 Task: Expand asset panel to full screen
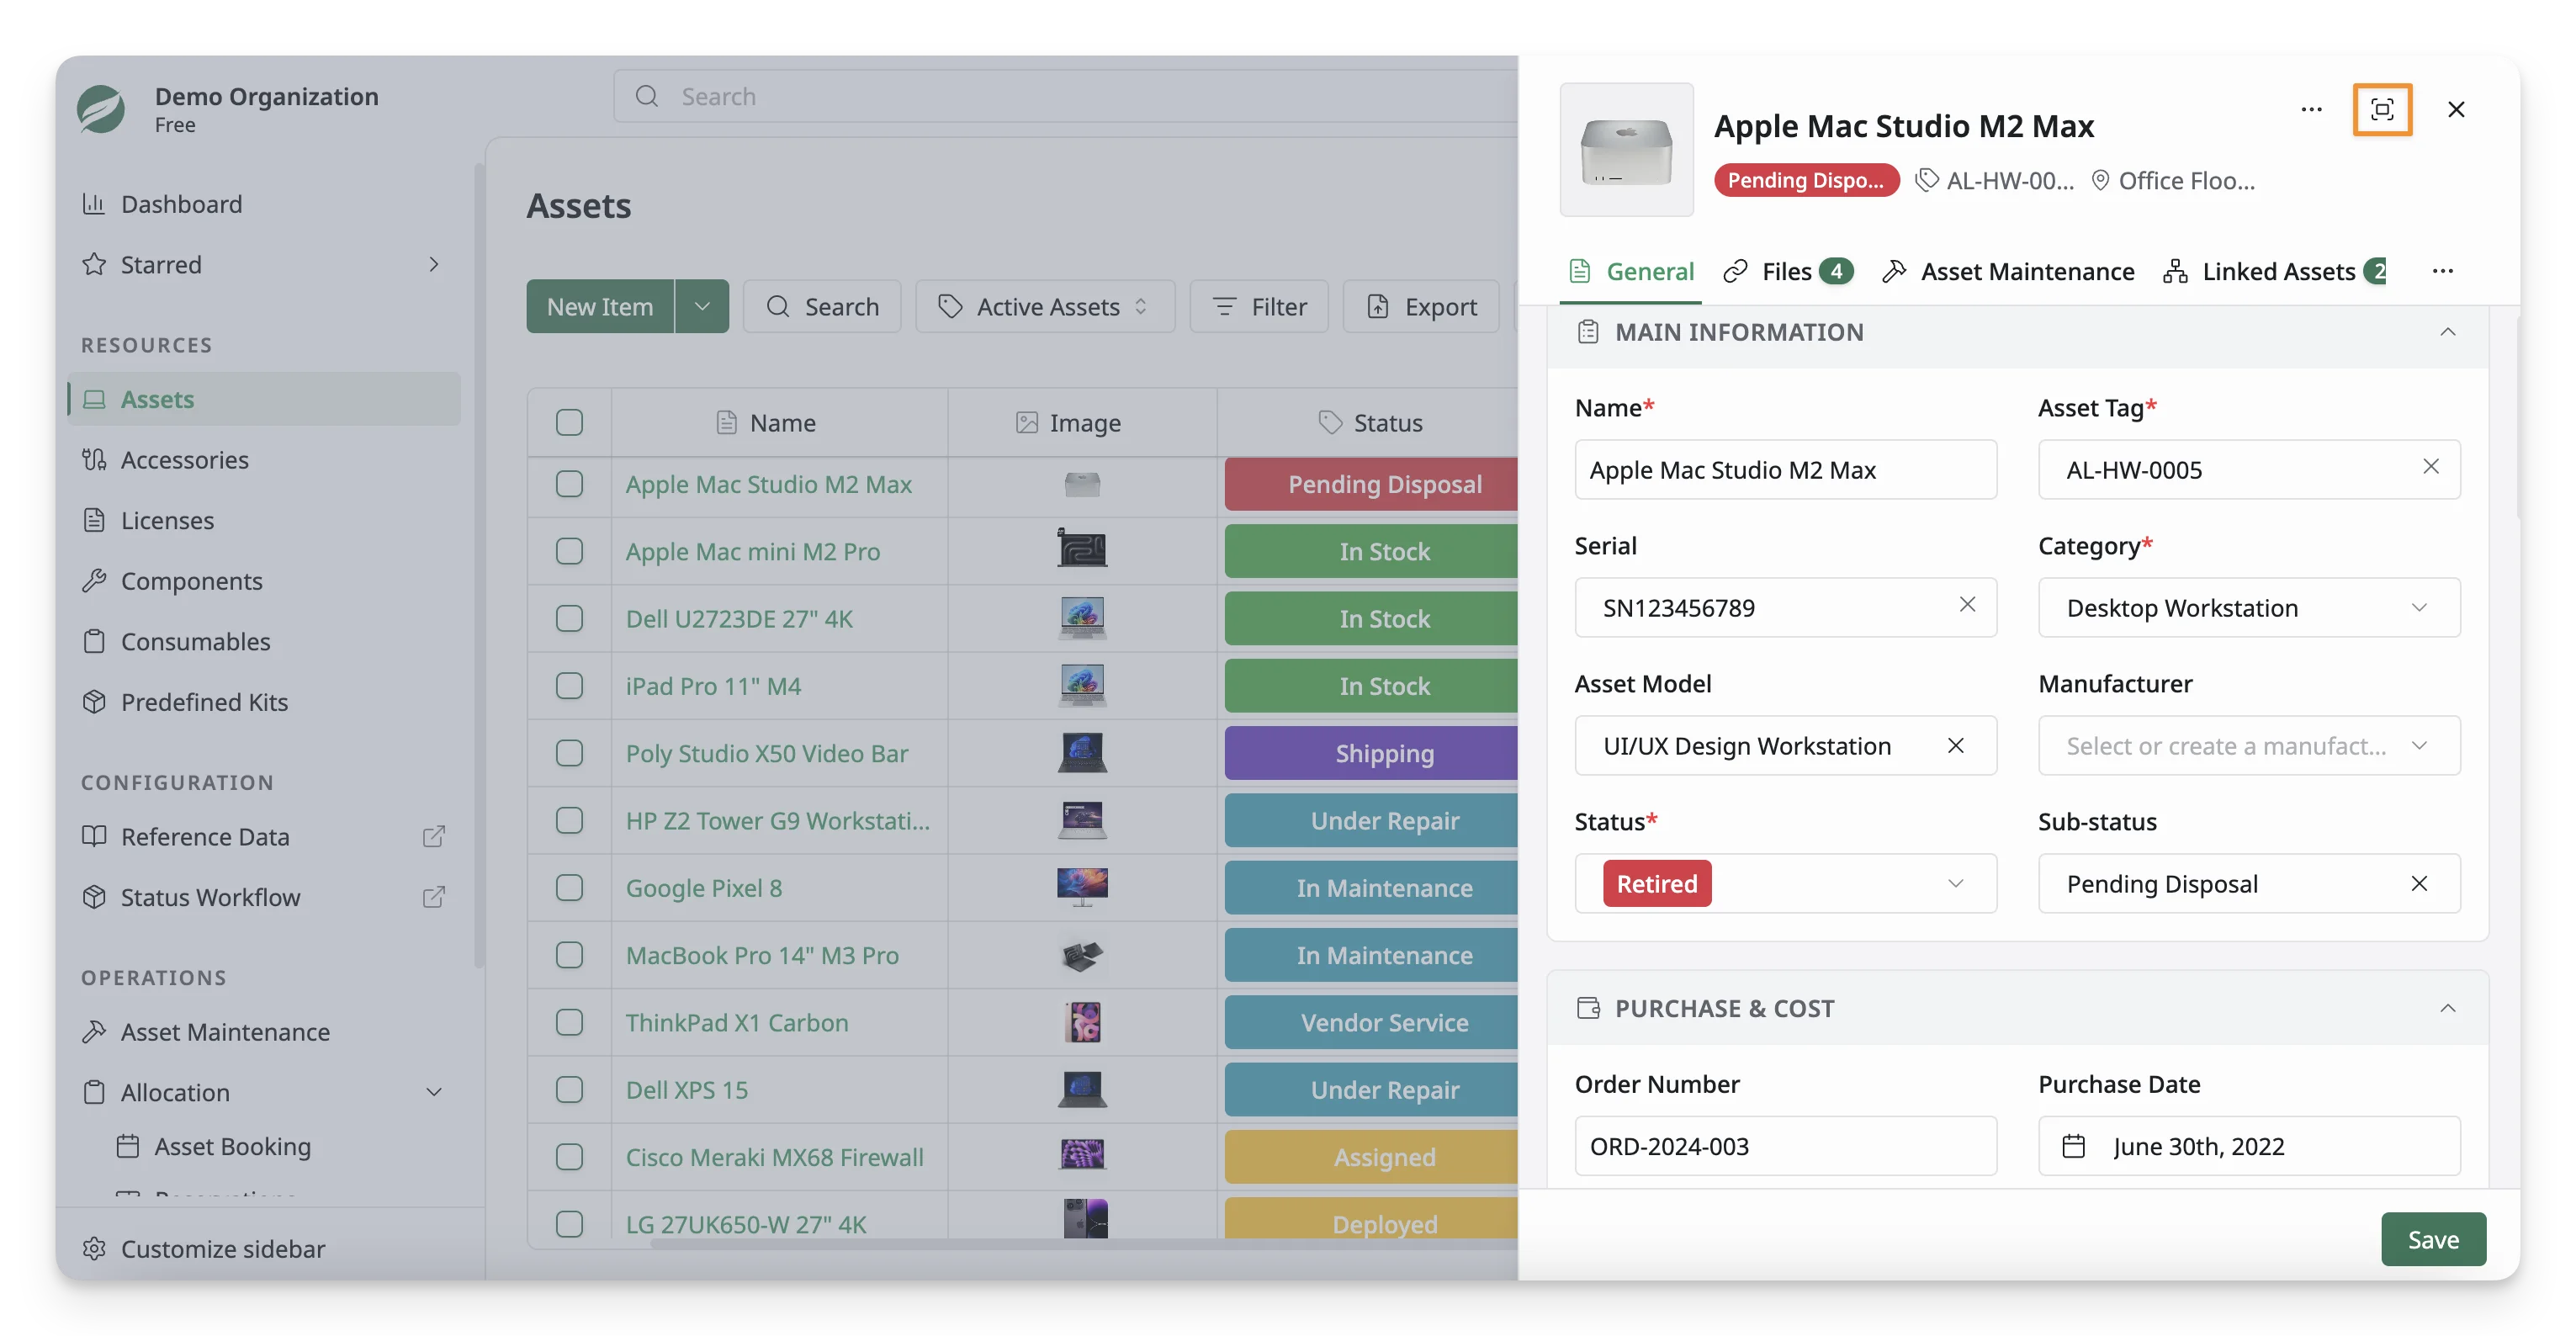pyautogui.click(x=2382, y=109)
